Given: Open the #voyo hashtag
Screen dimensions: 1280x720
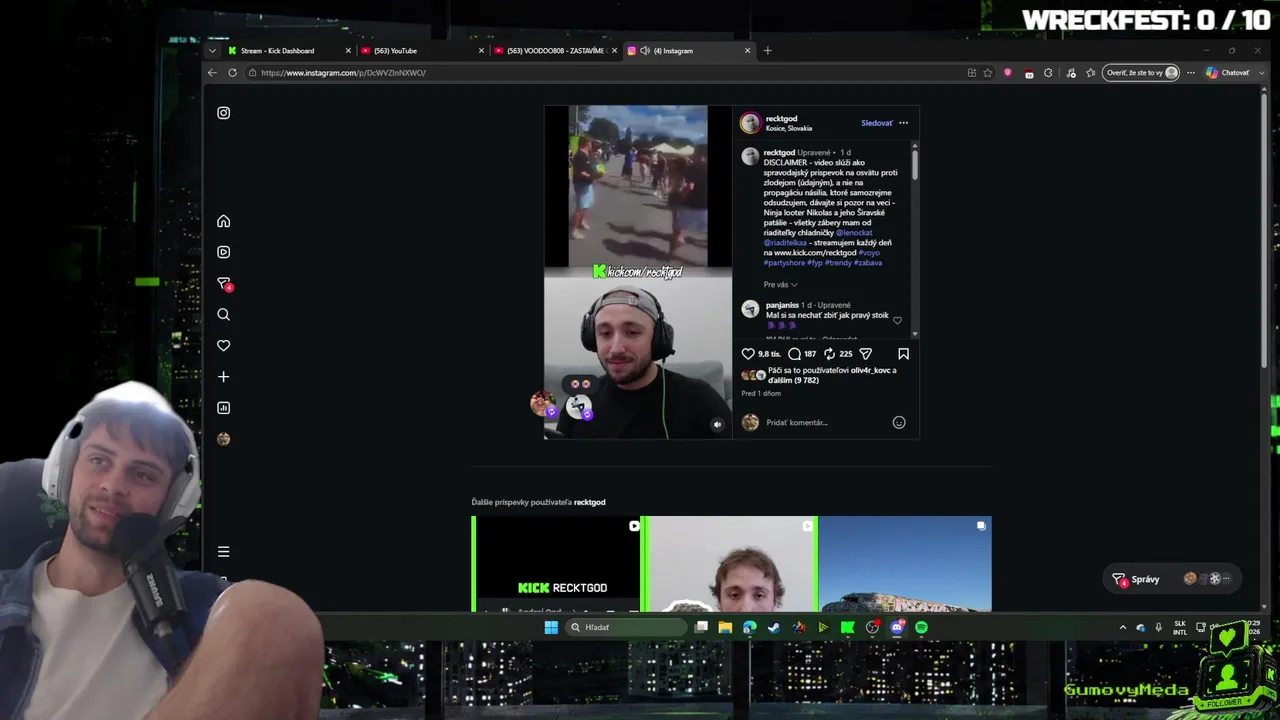Looking at the screenshot, I should click(869, 253).
